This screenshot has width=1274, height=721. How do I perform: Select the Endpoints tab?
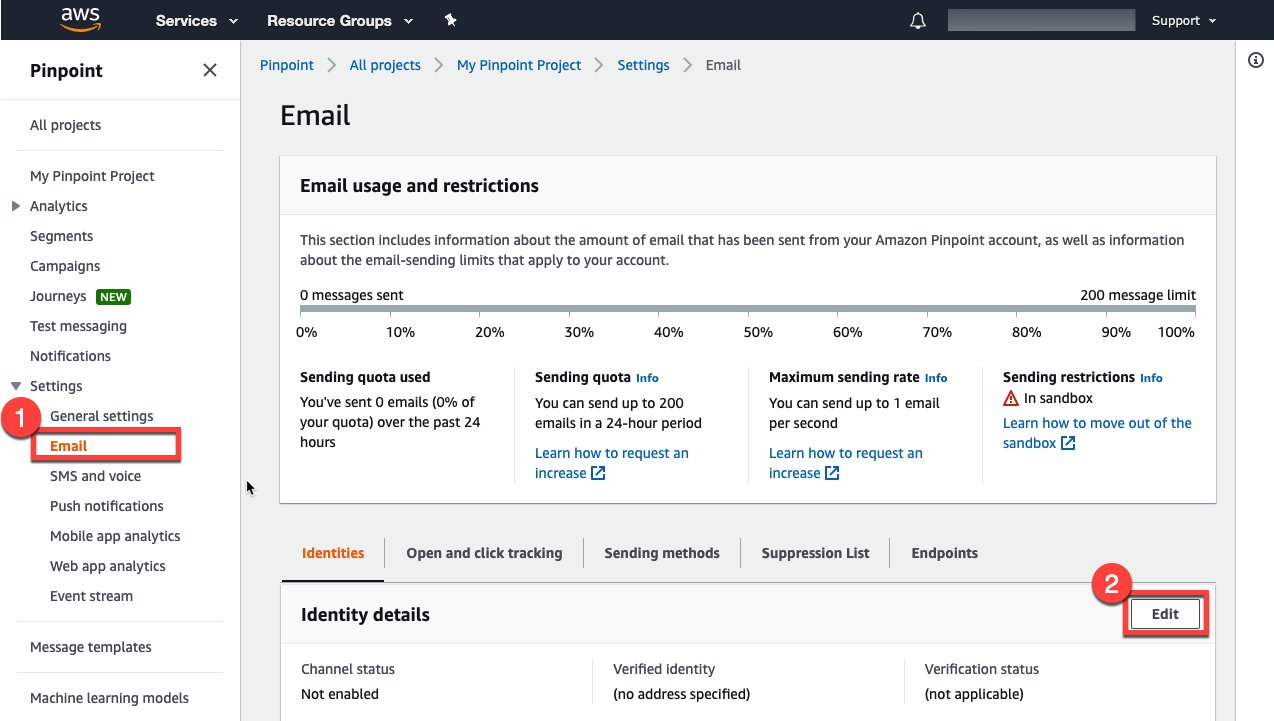pos(945,553)
